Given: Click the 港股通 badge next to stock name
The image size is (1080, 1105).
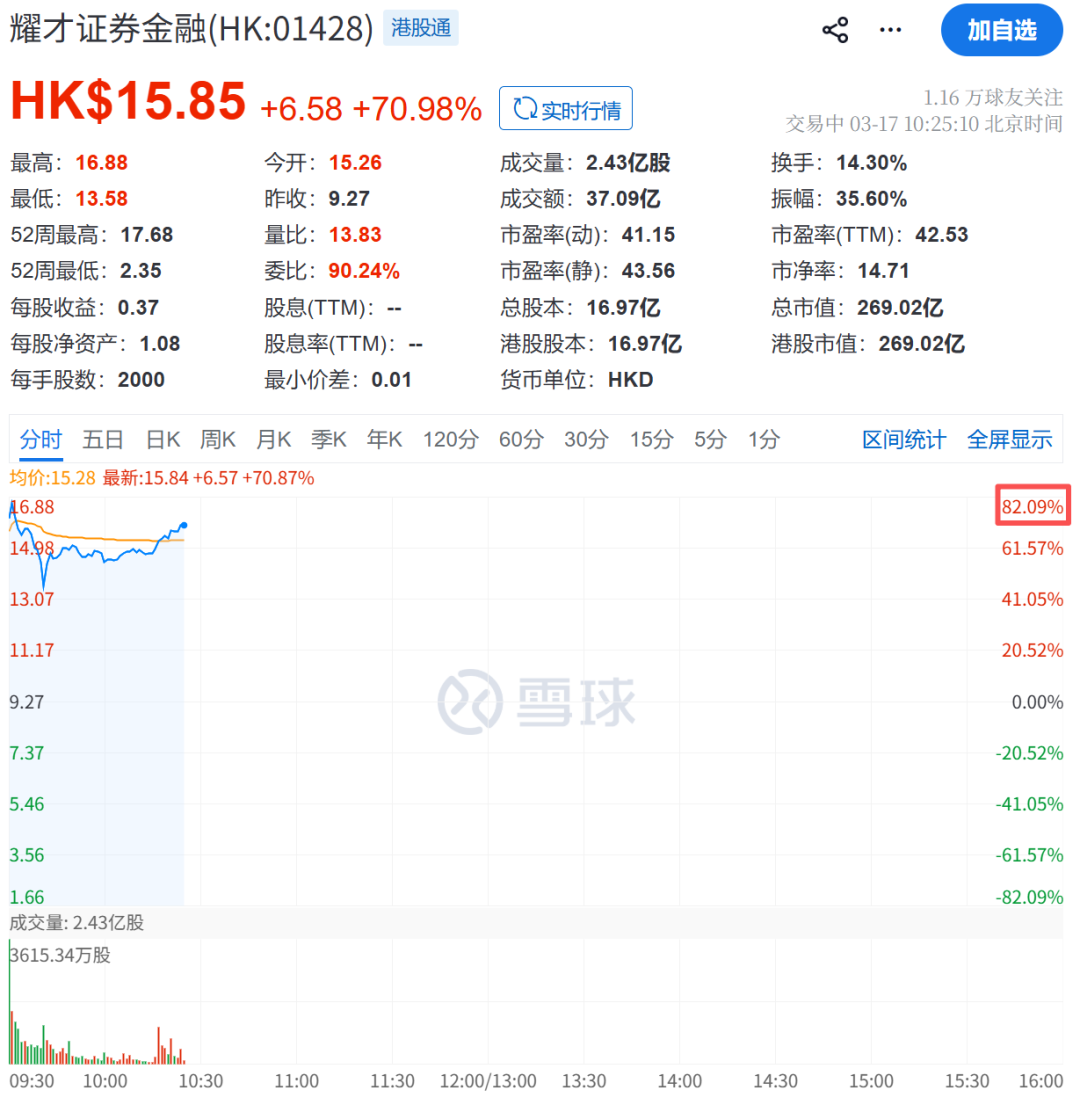Looking at the screenshot, I should coord(420,27).
